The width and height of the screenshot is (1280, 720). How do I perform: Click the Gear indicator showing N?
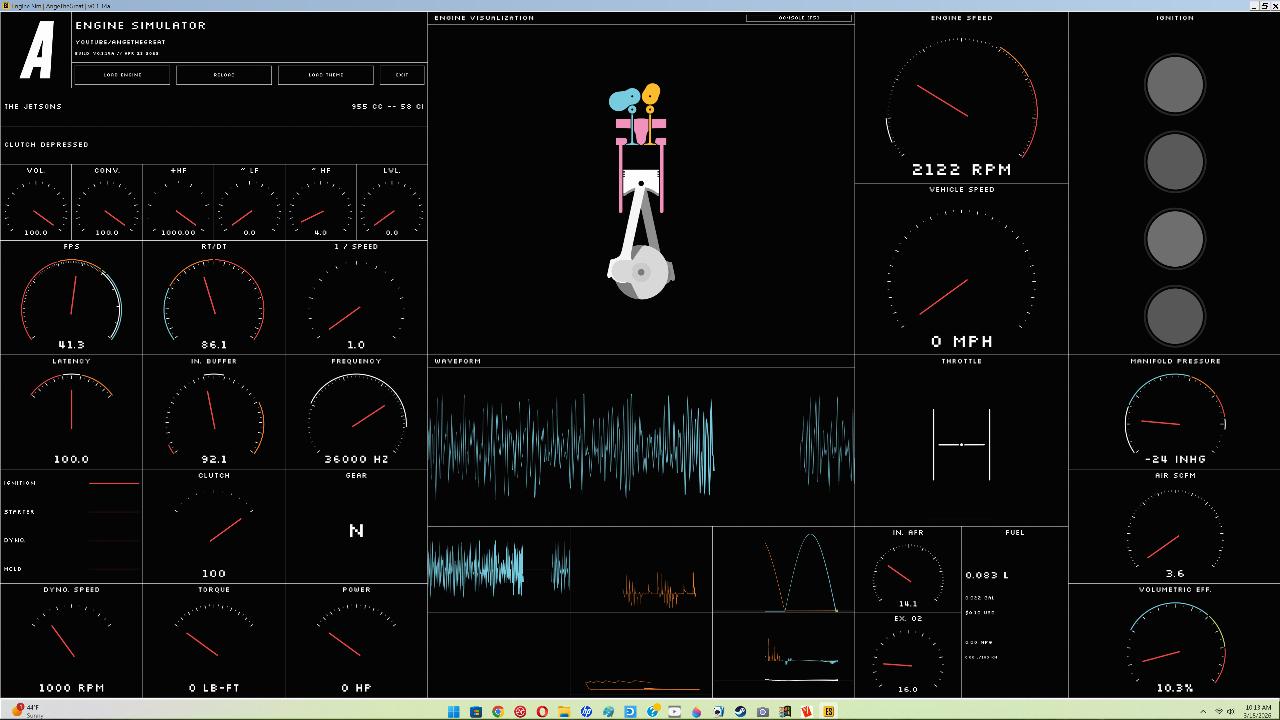click(x=356, y=530)
